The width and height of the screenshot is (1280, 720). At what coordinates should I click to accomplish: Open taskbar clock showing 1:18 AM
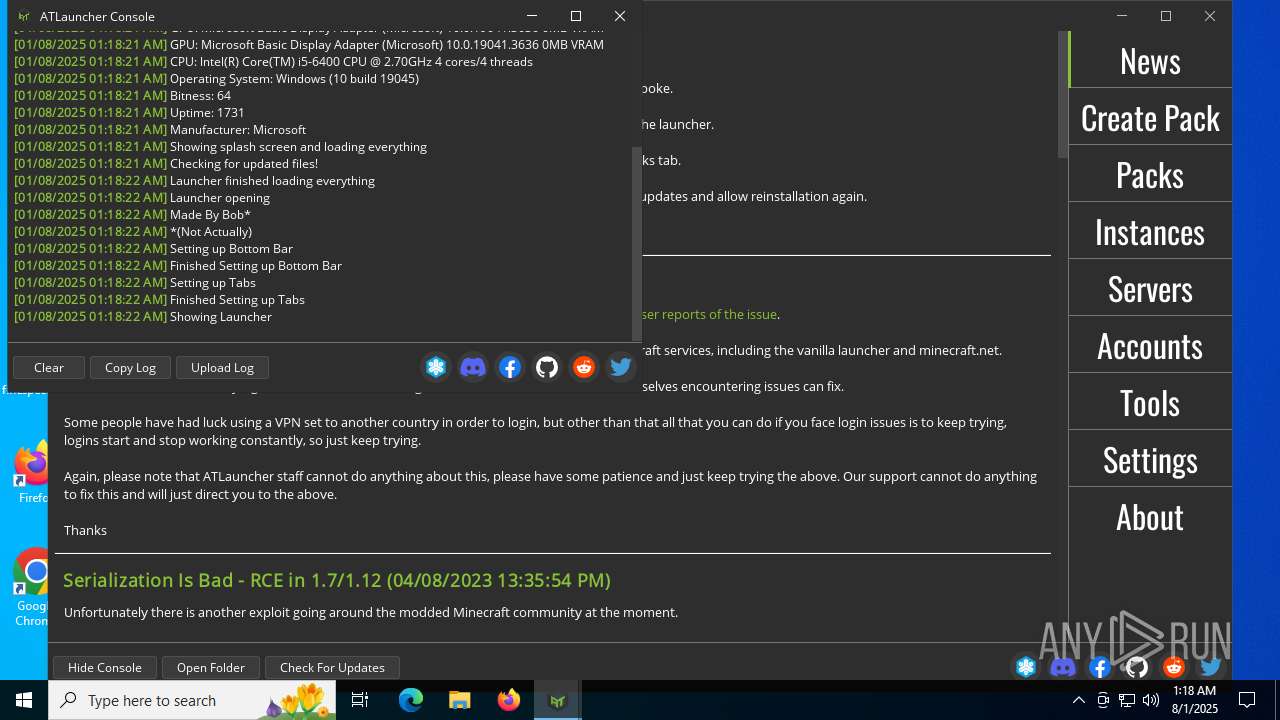click(1194, 700)
